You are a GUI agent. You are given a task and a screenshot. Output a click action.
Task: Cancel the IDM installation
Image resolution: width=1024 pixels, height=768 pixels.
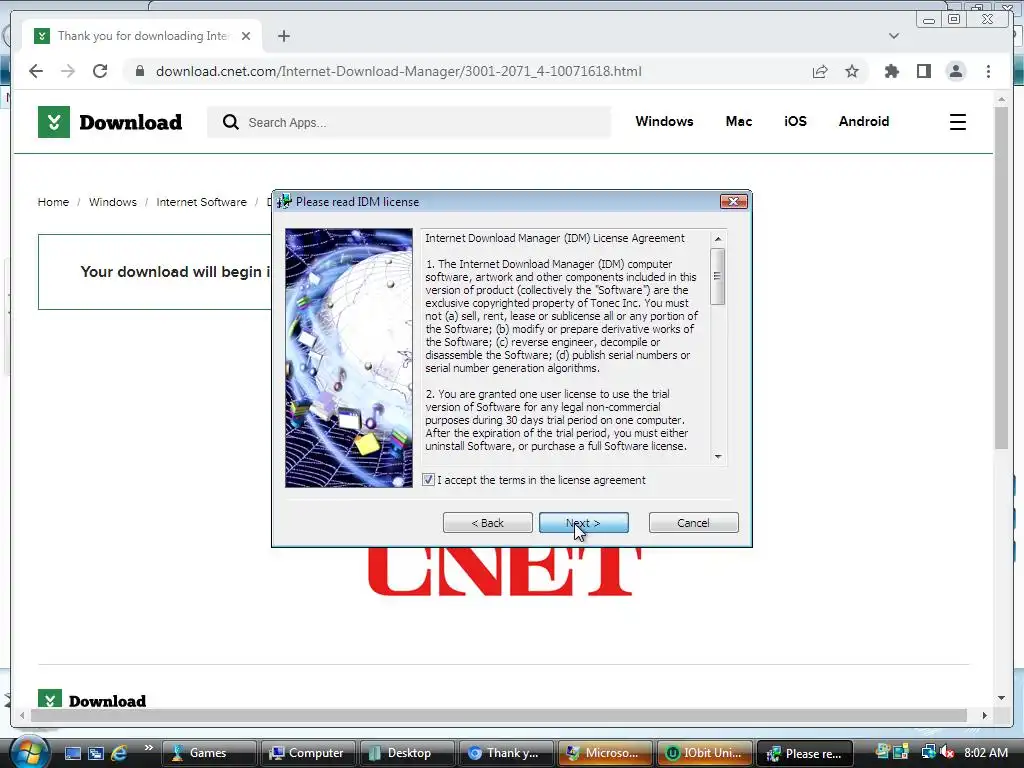pos(694,522)
